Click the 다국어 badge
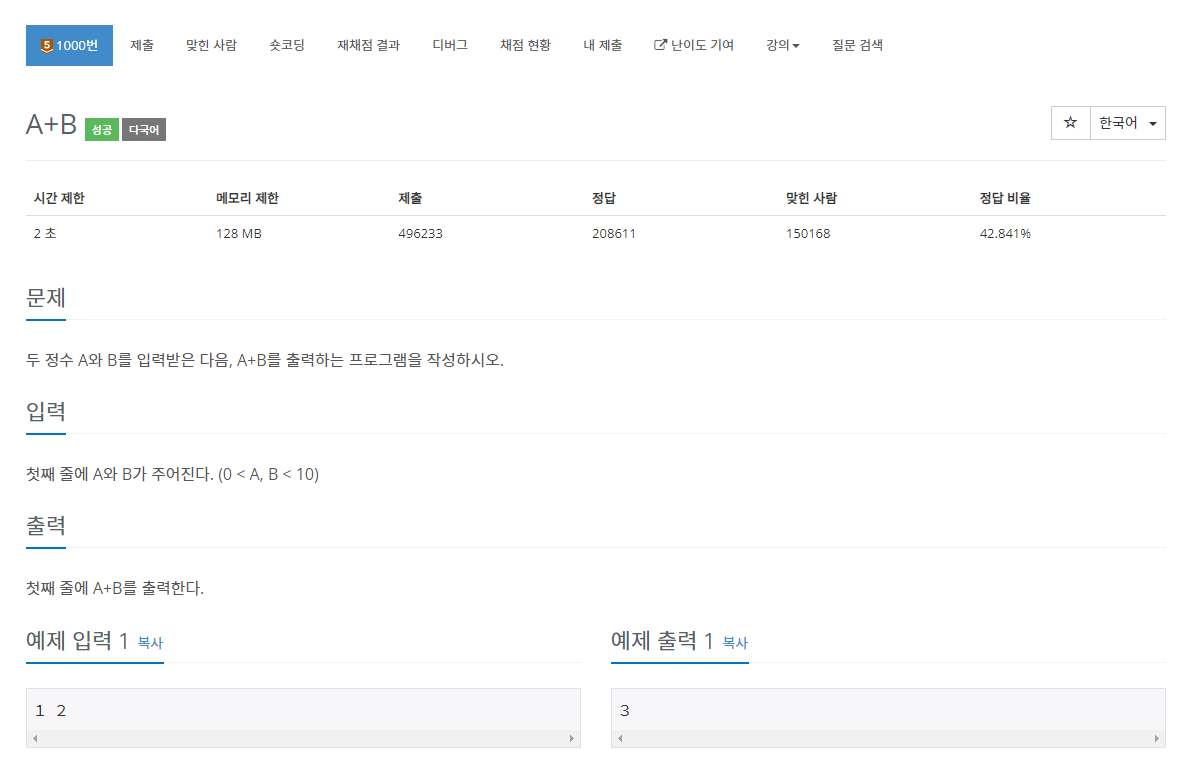The height and width of the screenshot is (775, 1190). (x=143, y=130)
